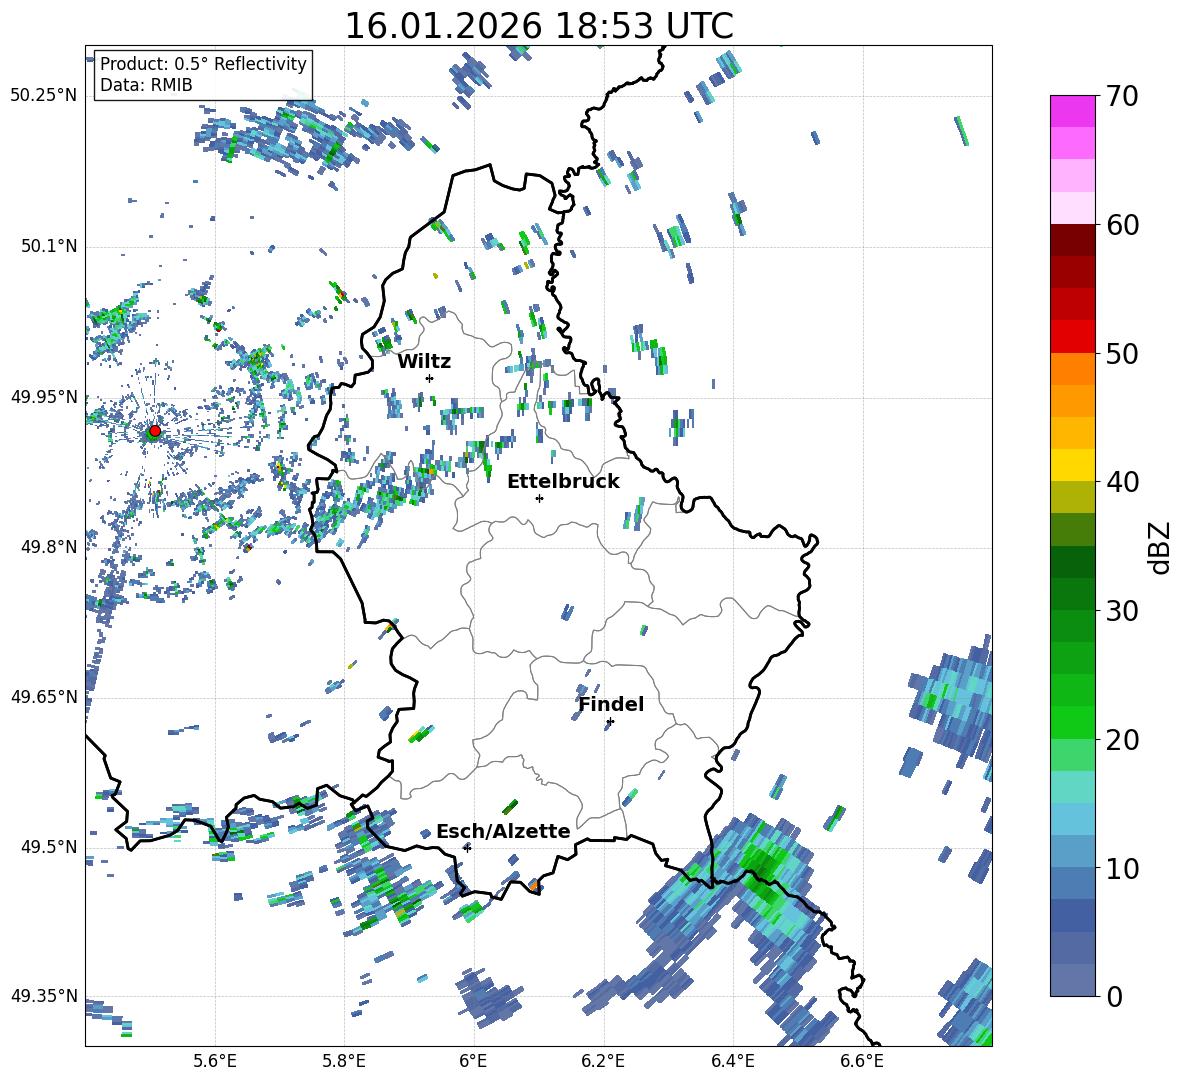The height and width of the screenshot is (1081, 1184).
Task: Click the dBZ colorbar axis label
Action: [x=1160, y=547]
